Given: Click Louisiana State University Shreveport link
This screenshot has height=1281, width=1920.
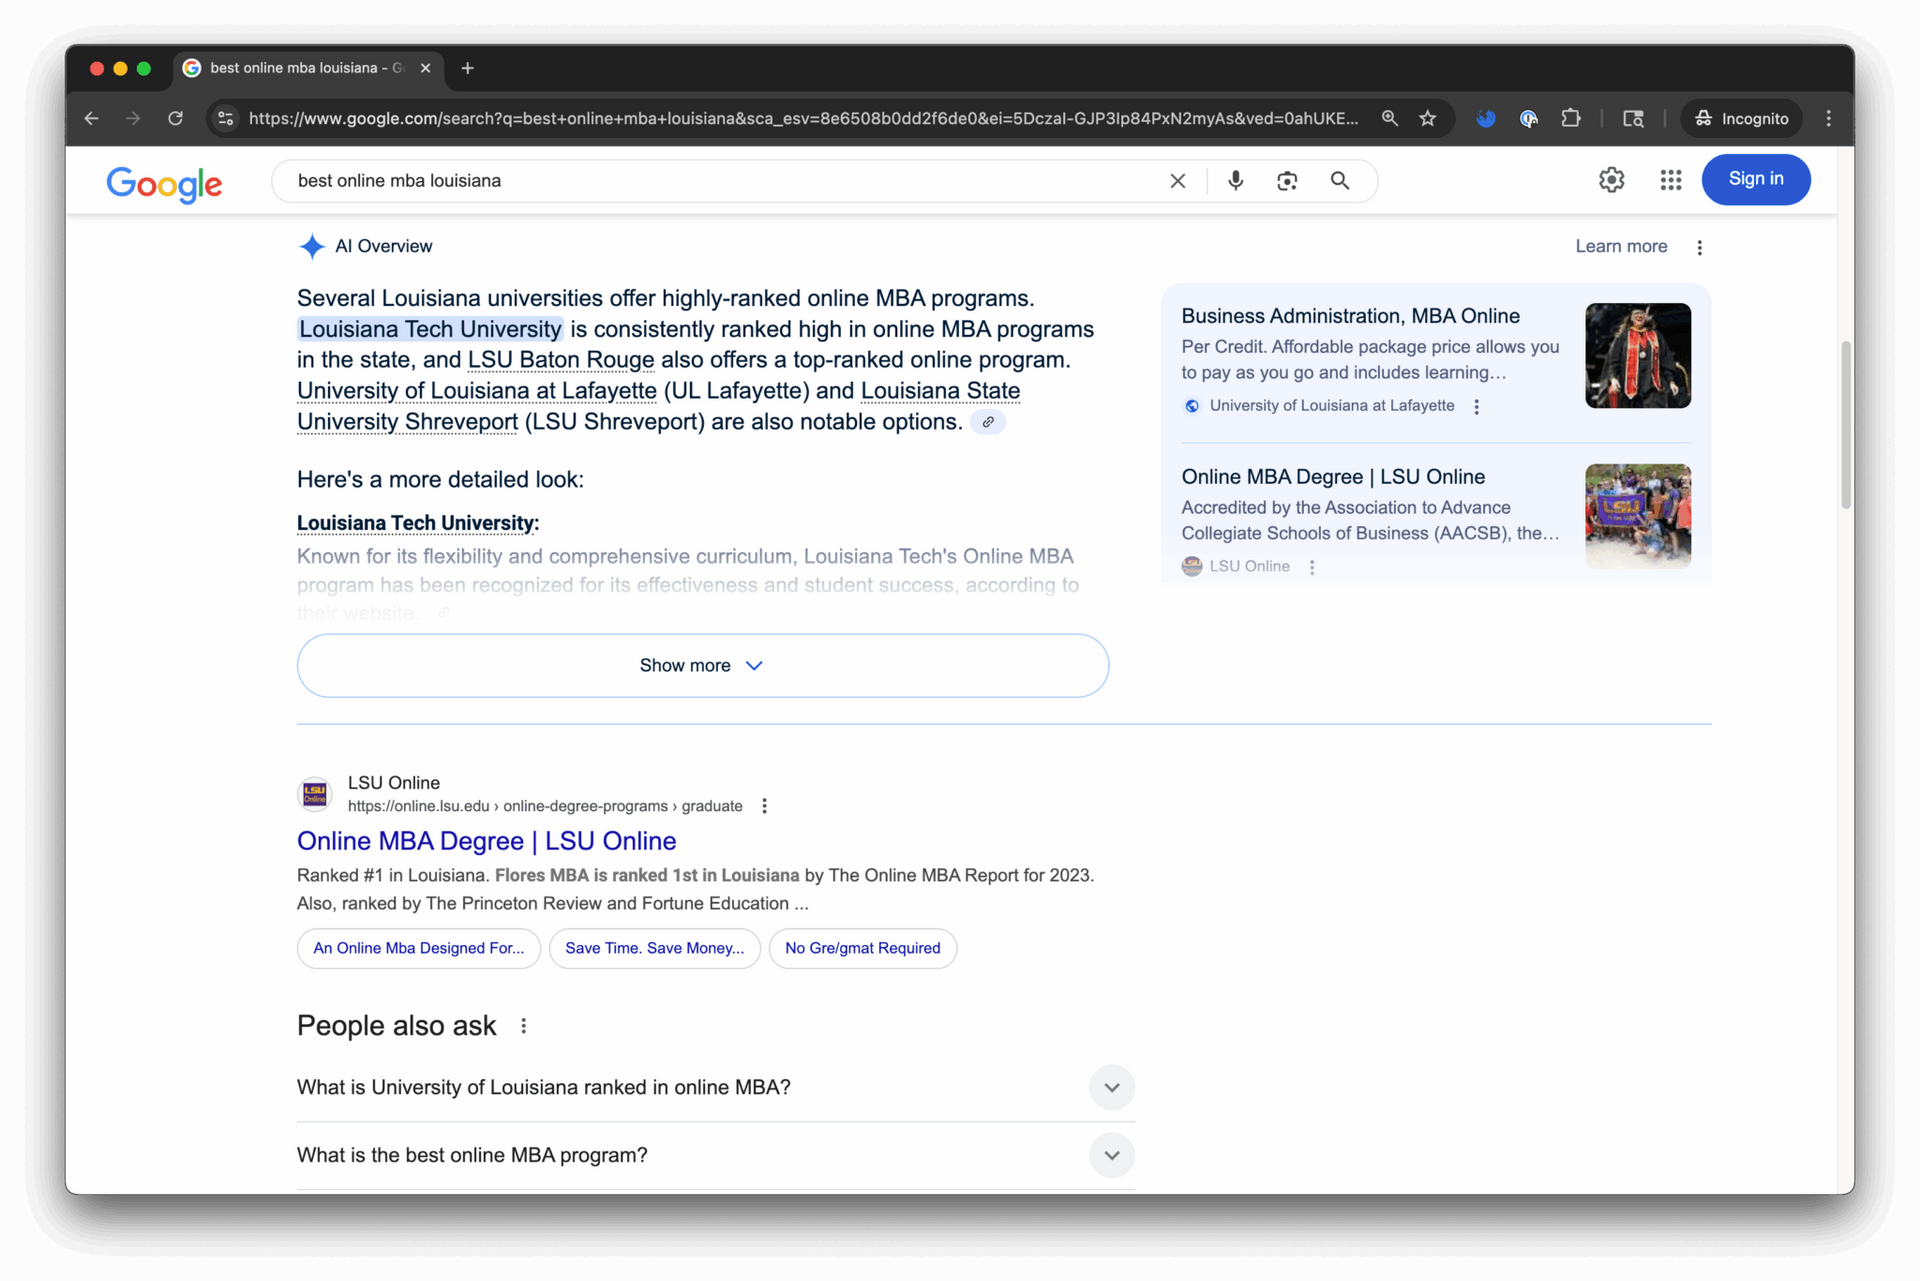Looking at the screenshot, I should (x=658, y=406).
